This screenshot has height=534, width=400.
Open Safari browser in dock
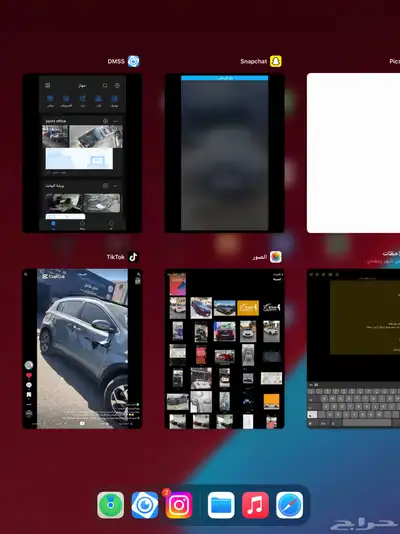289,505
